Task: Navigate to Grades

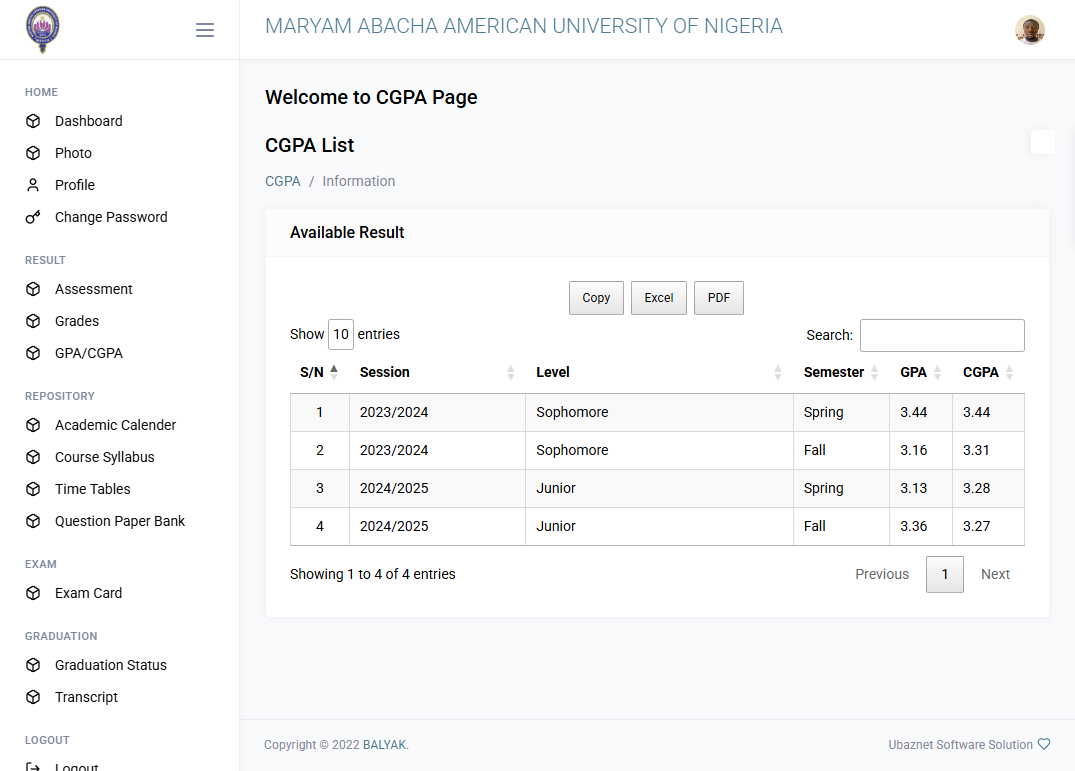Action: coord(77,321)
